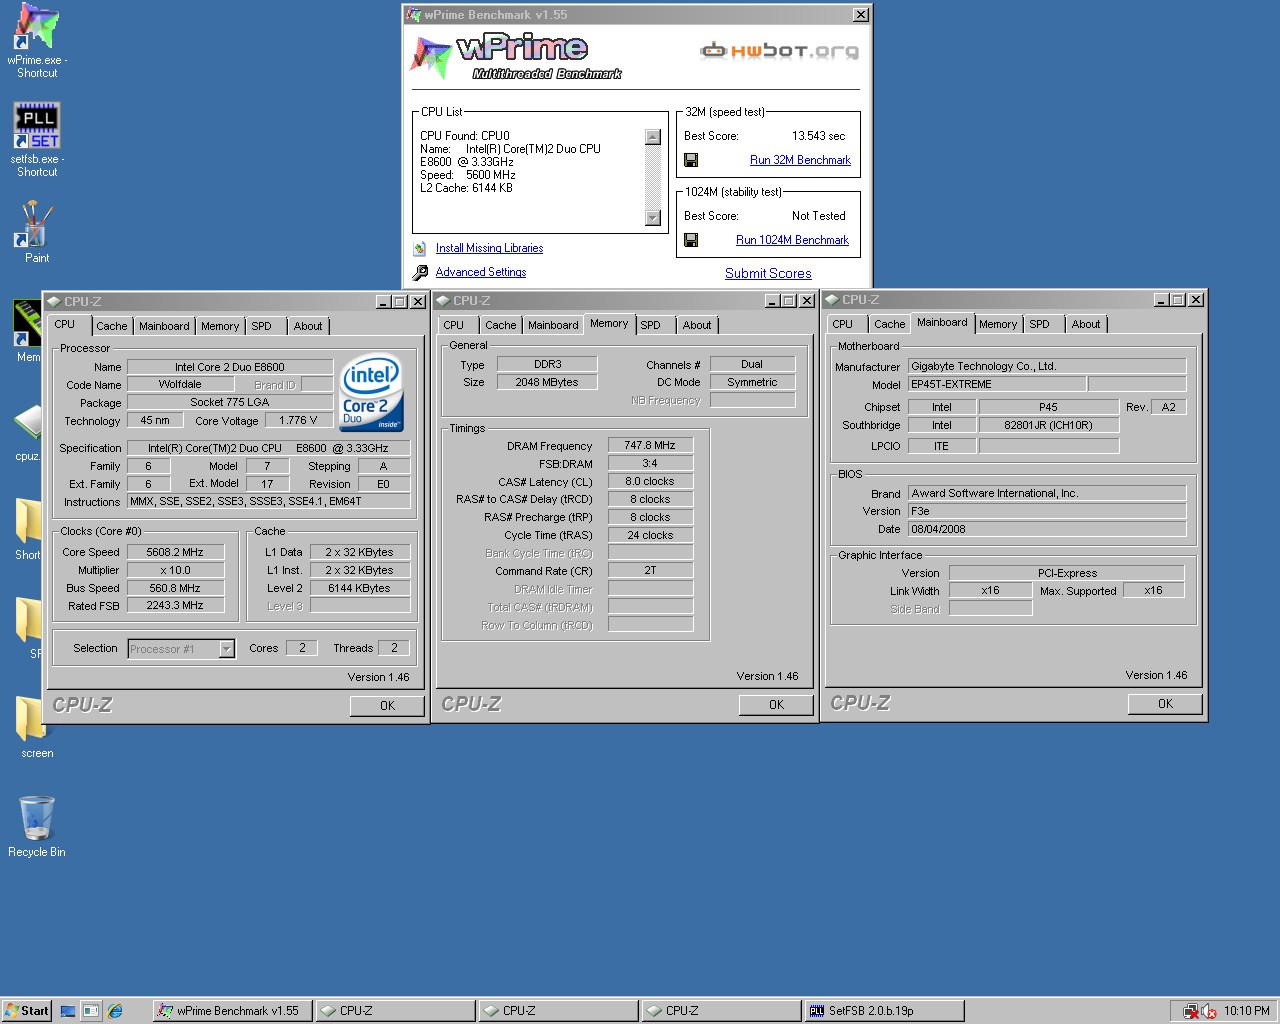This screenshot has height=1024, width=1280.
Task: Click the Command Rate value 2T
Action: 650,571
